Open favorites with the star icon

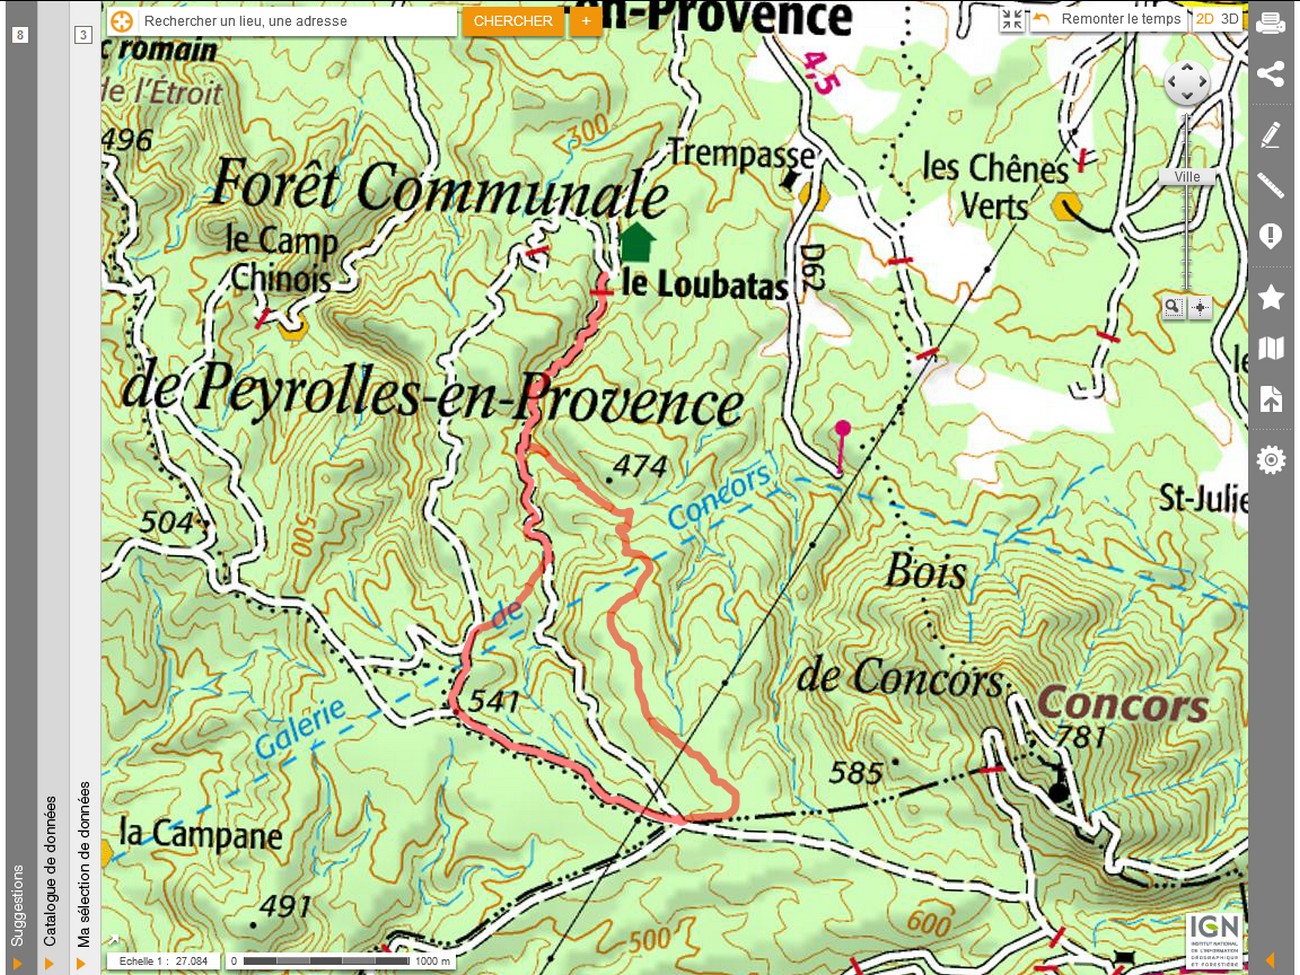point(1271,297)
